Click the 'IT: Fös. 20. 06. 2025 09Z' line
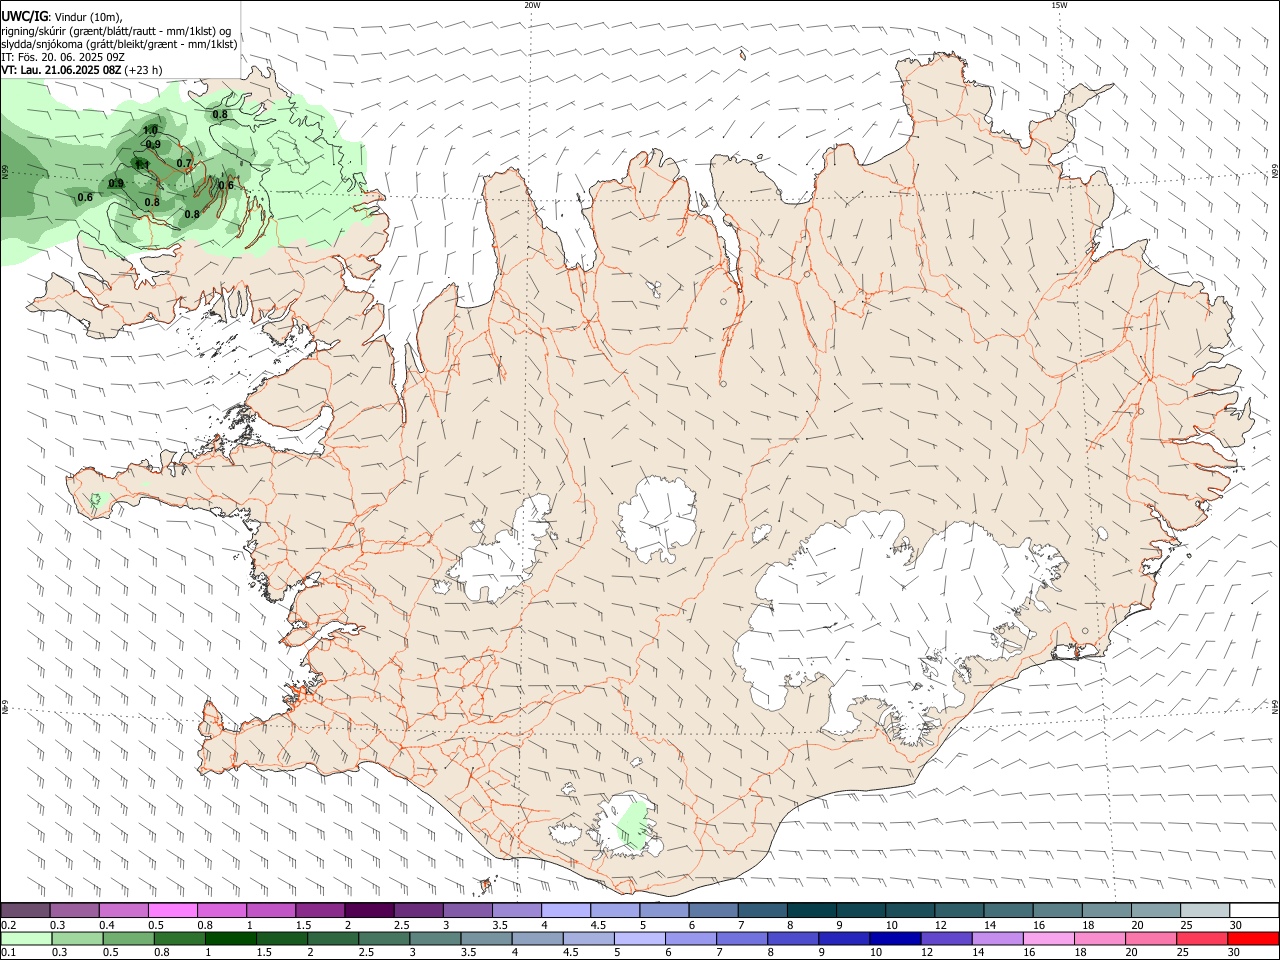The height and width of the screenshot is (960, 1280). pyautogui.click(x=63, y=57)
